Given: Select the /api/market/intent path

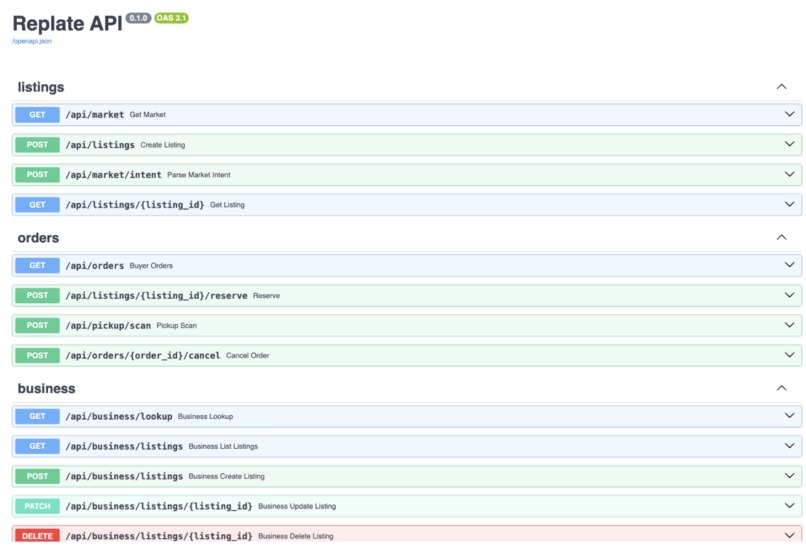Looking at the screenshot, I should click(x=113, y=175).
